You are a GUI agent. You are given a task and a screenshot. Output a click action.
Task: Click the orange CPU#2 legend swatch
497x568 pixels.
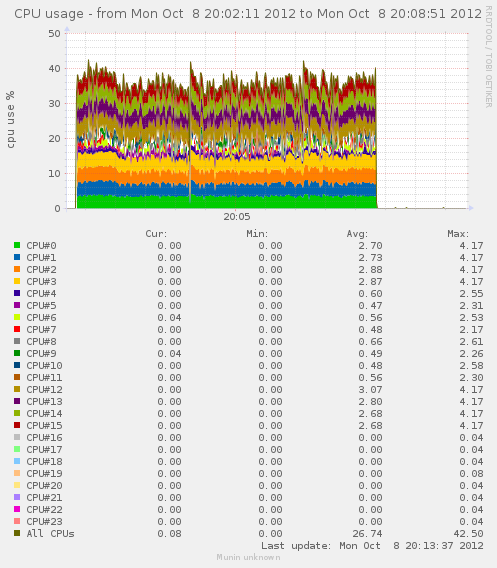17,269
